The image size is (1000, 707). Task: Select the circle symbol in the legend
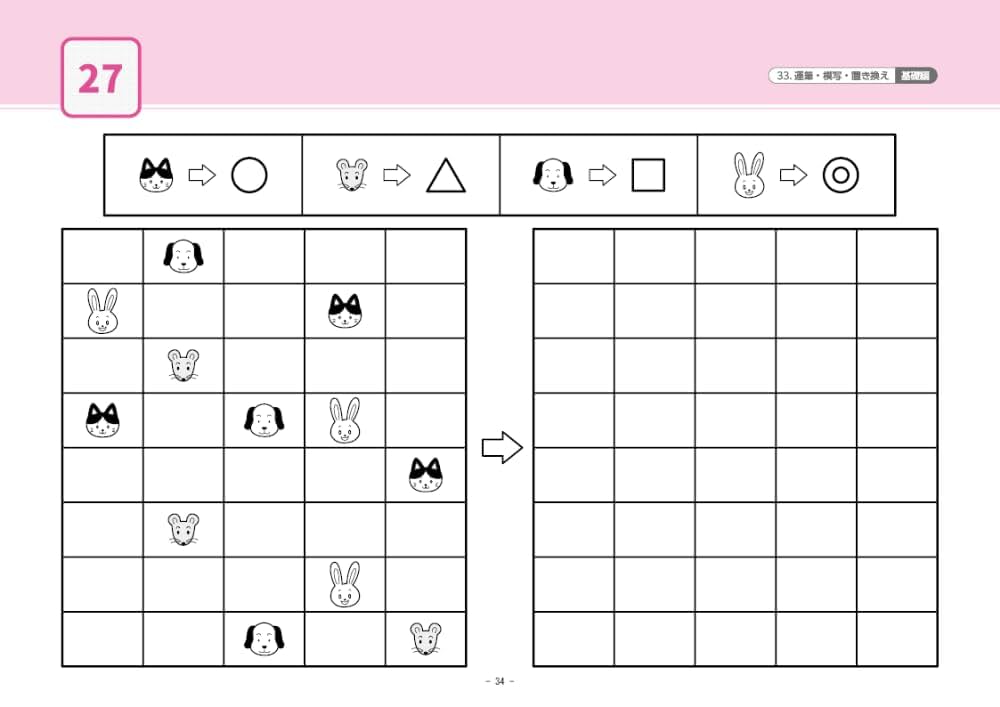(x=249, y=175)
